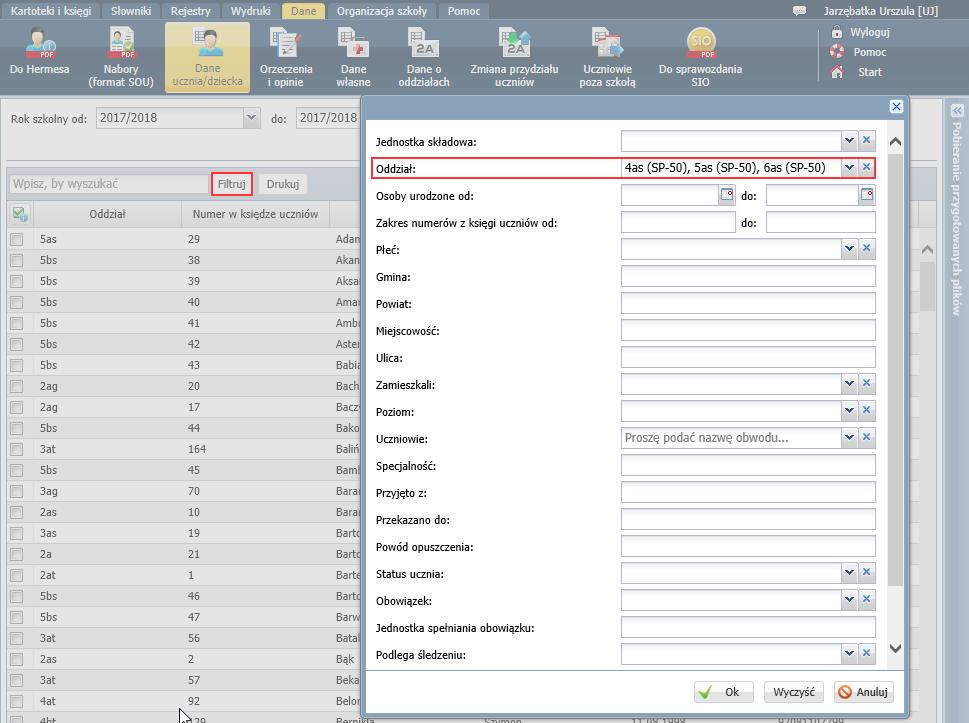The image size is (969, 723).
Task: Click dialog scrollbar down arrow
Action: click(895, 648)
